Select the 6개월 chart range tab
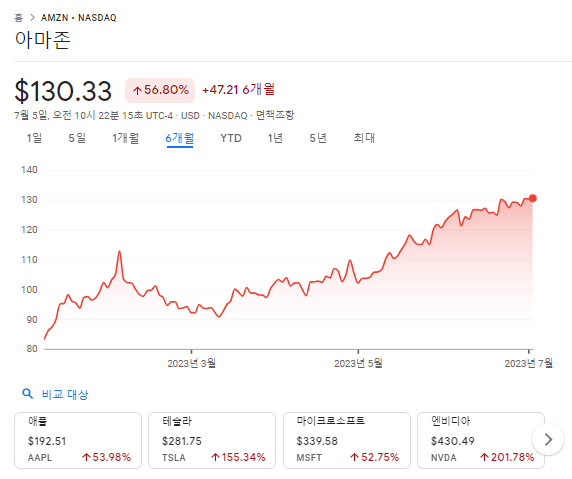Image resolution: width=572 pixels, height=479 pixels. pyautogui.click(x=179, y=138)
